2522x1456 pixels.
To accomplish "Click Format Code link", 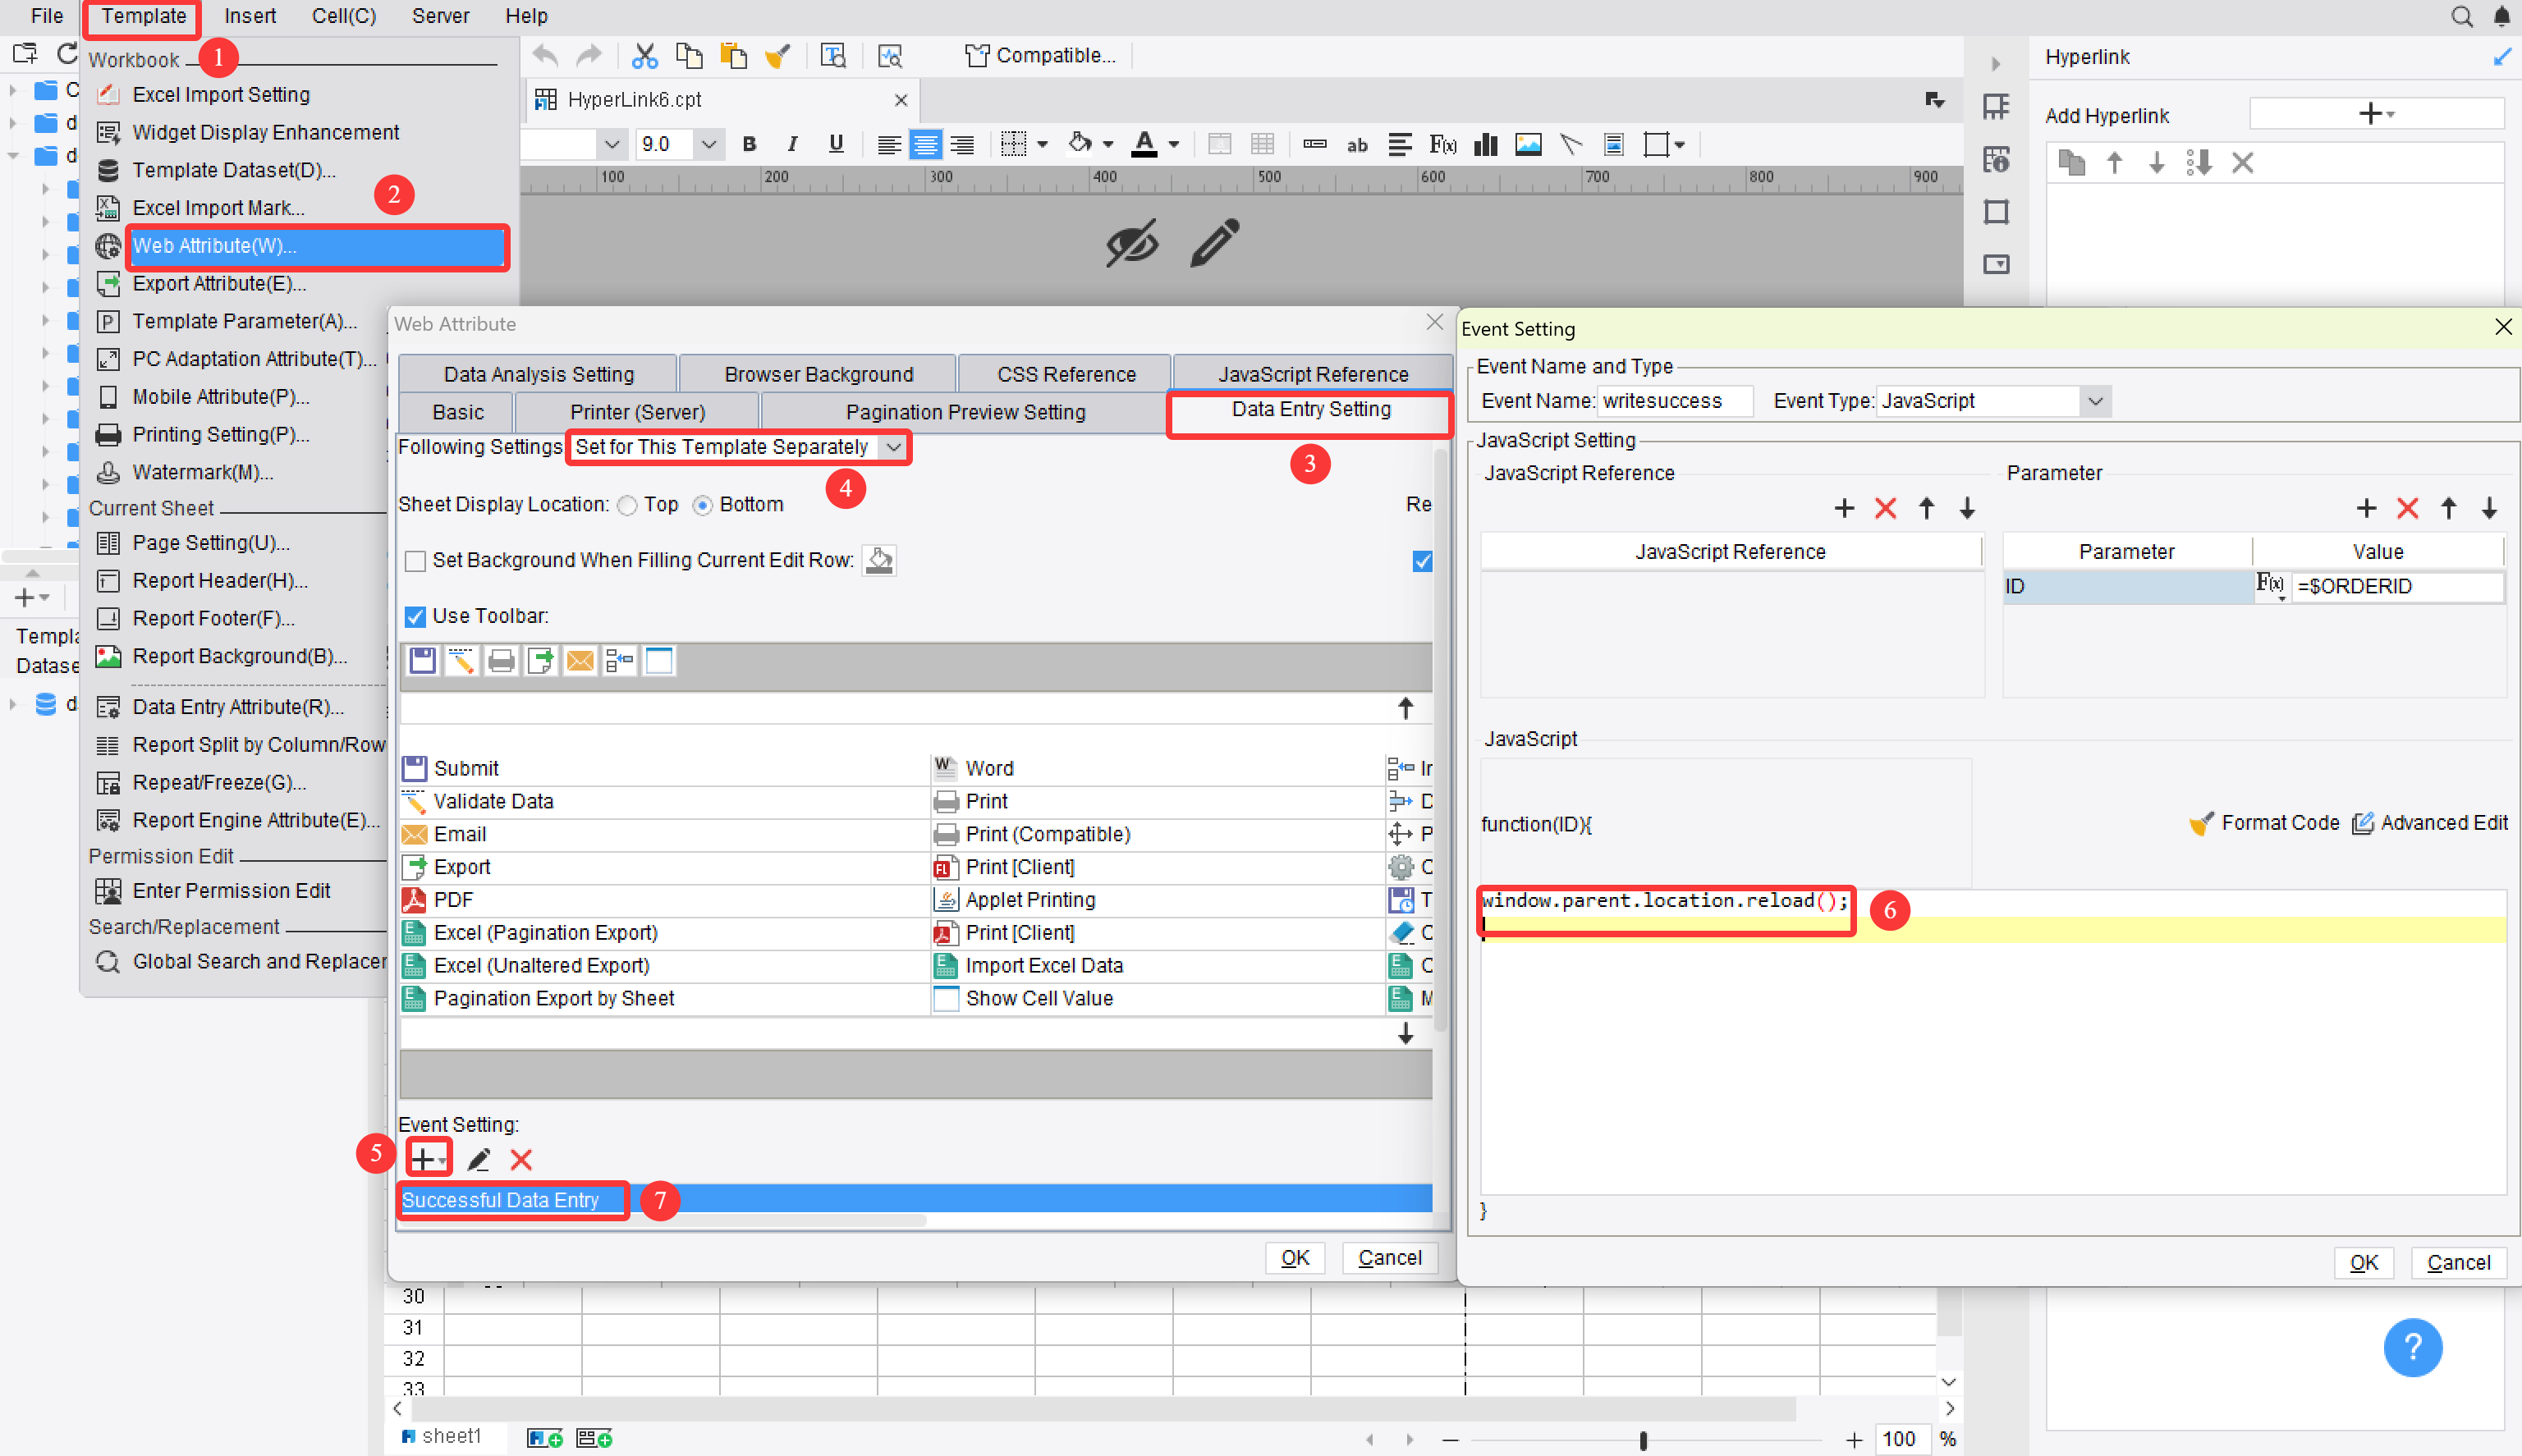I will pos(2264,823).
